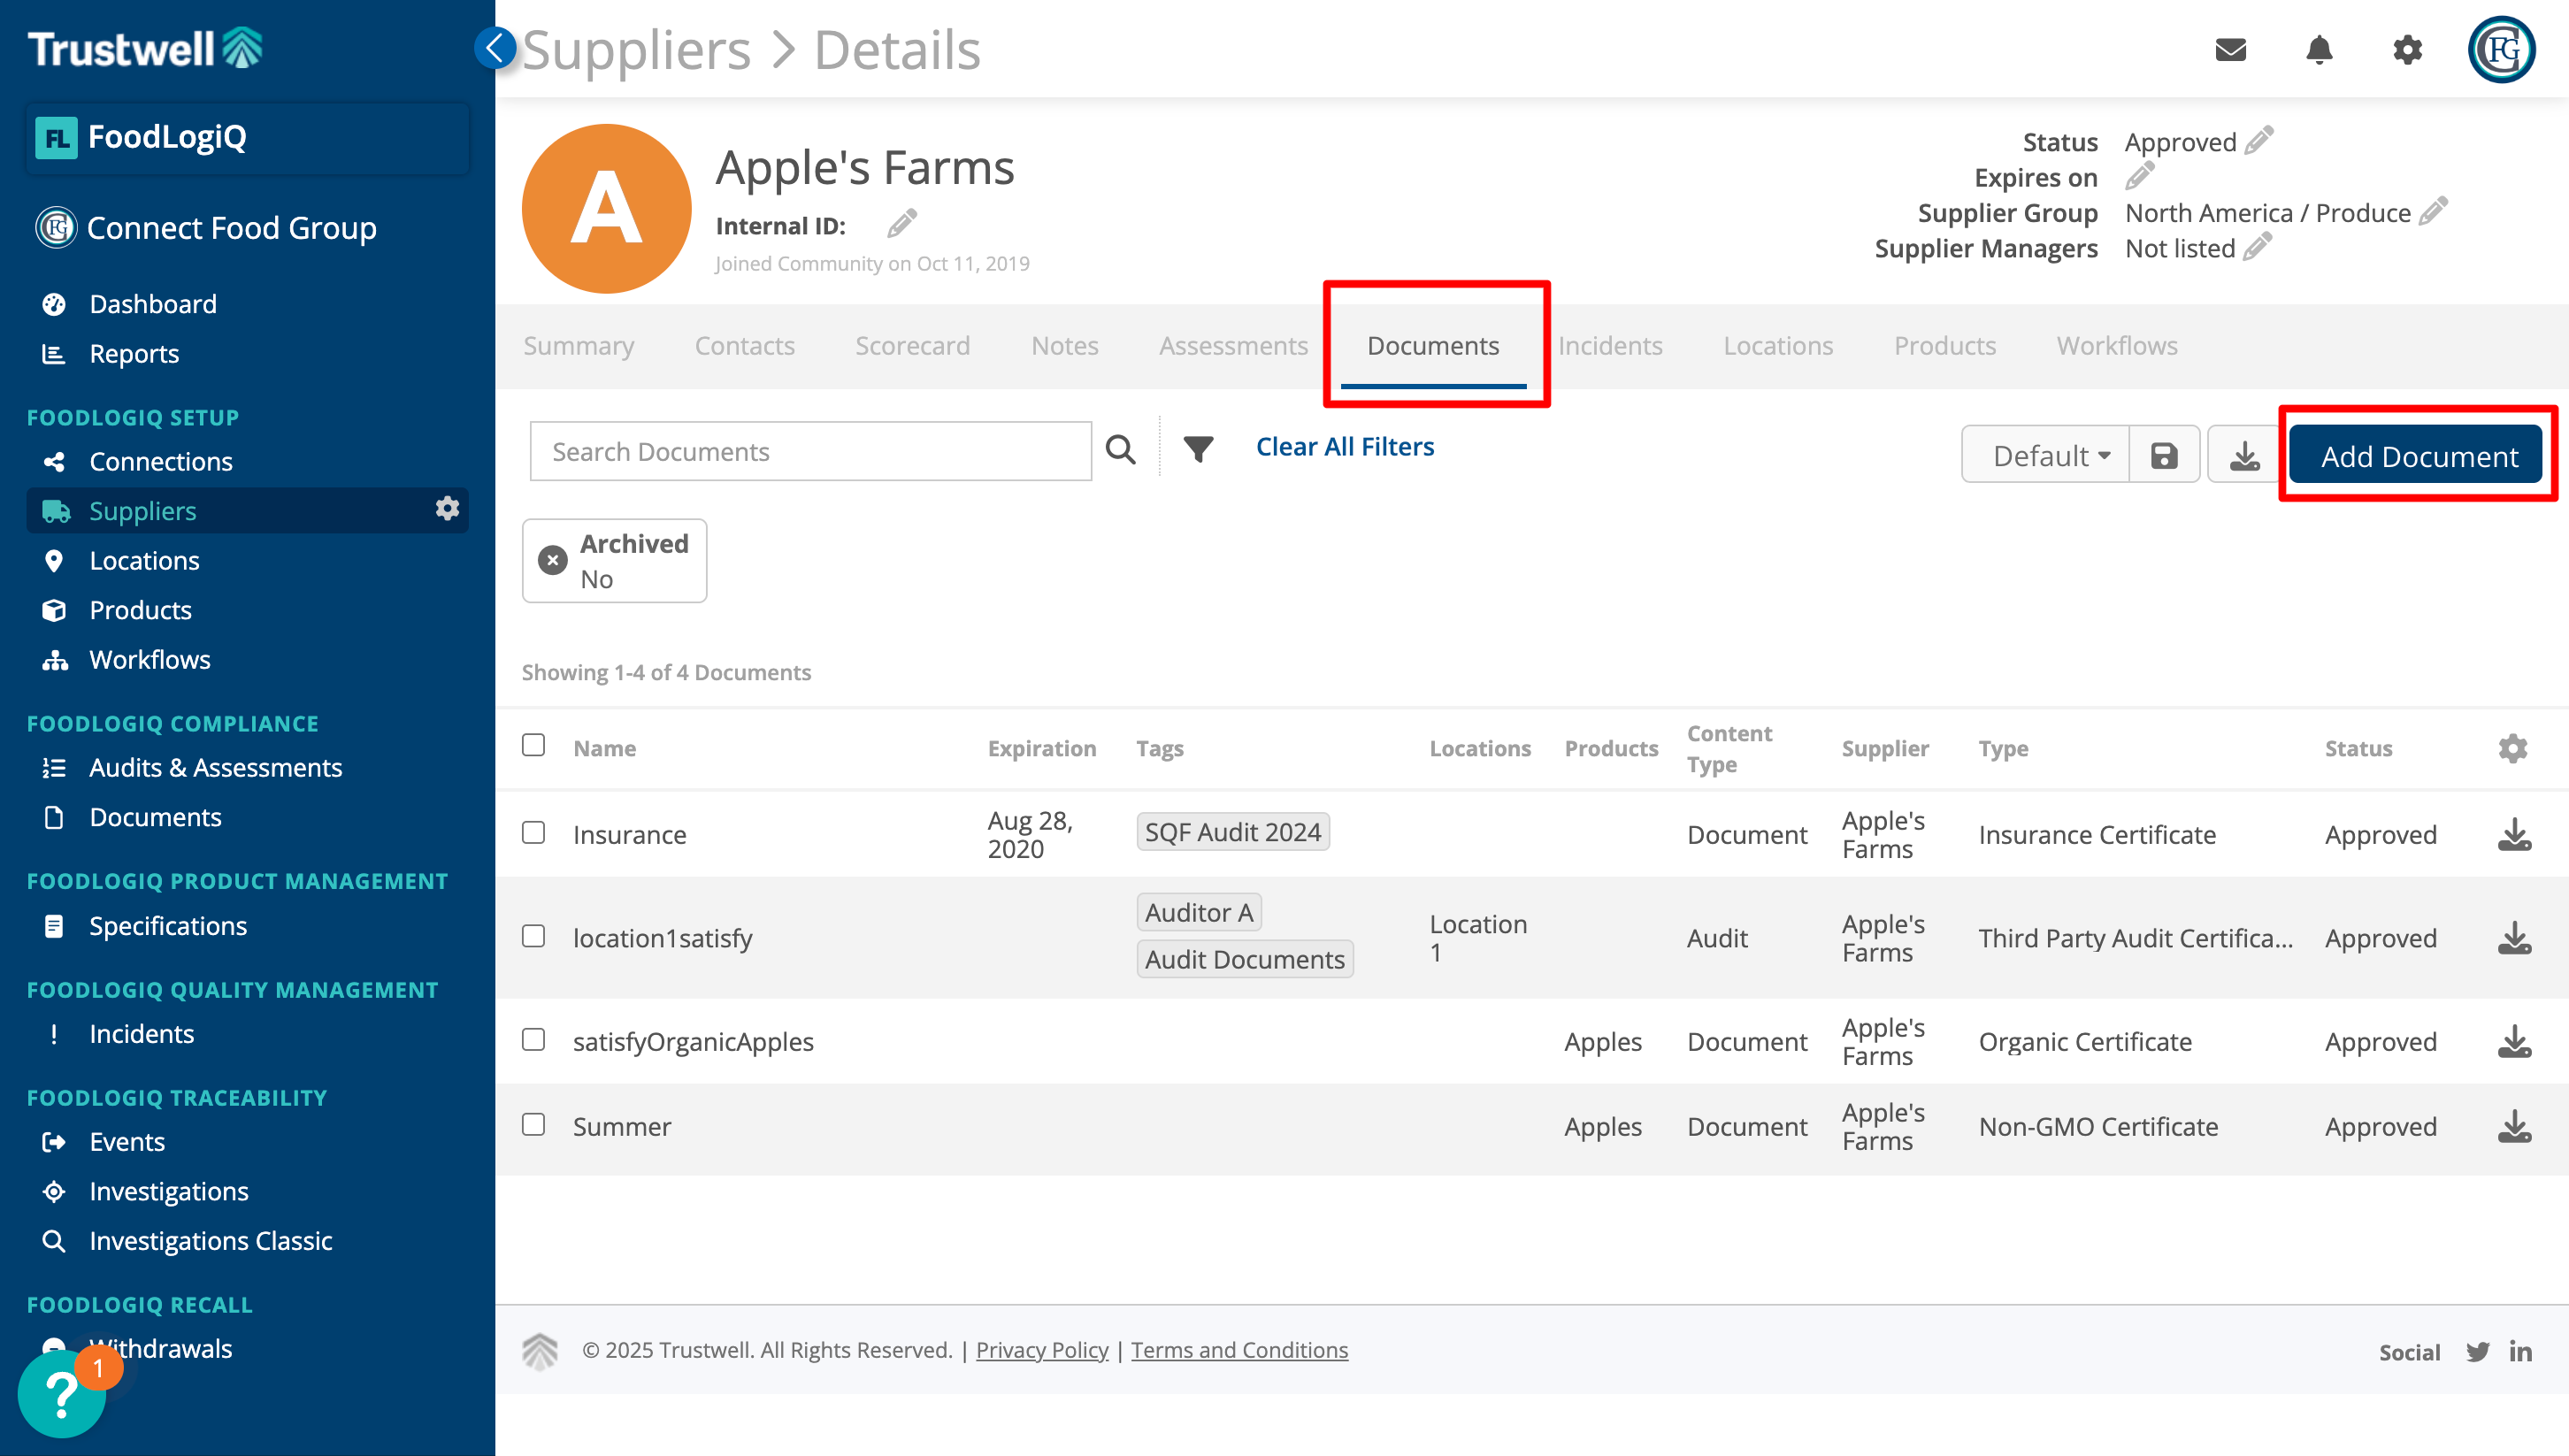Check the Summer row checkbox

coord(533,1125)
